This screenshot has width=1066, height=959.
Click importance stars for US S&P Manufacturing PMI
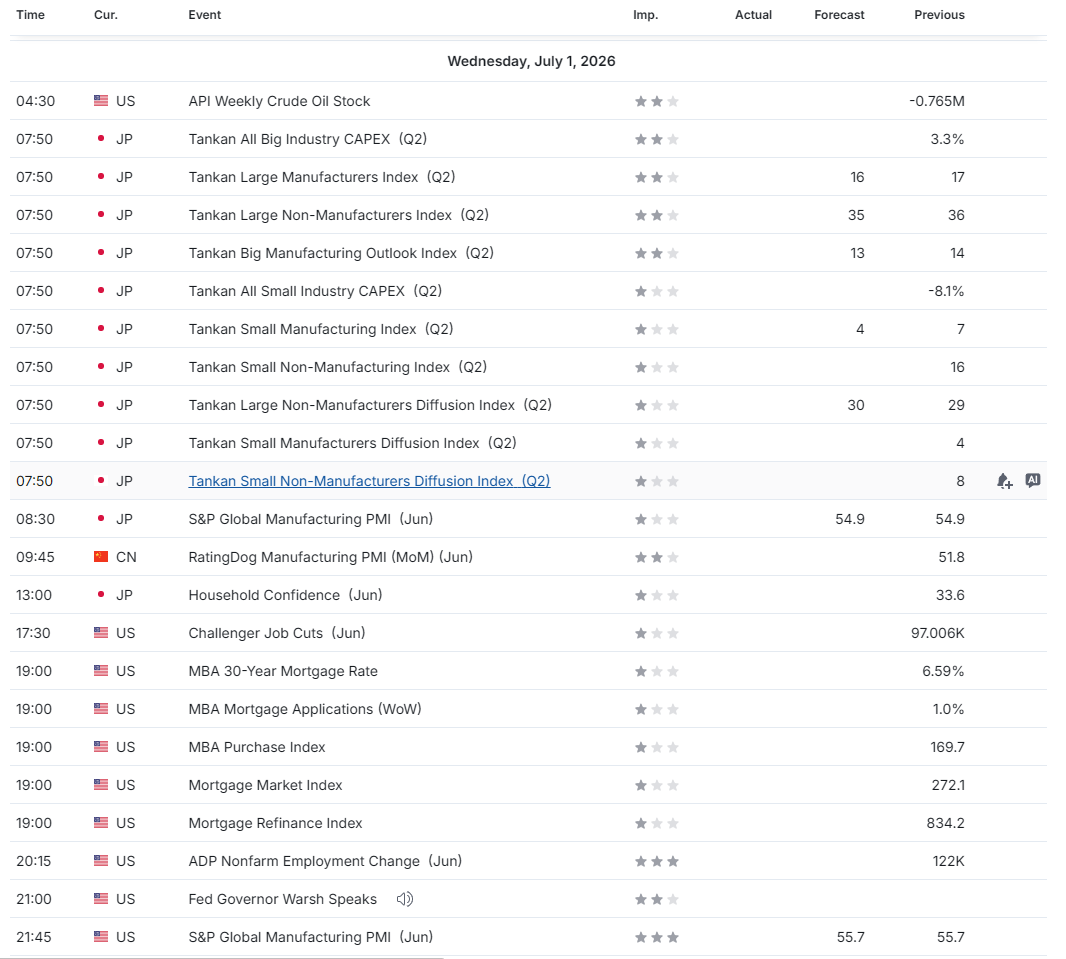[x=657, y=937]
